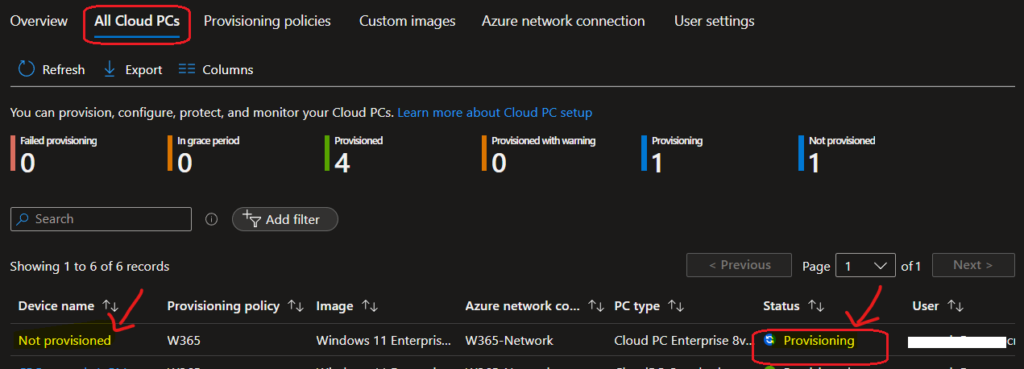Click the disabled Next page button

pyautogui.click(x=972, y=265)
